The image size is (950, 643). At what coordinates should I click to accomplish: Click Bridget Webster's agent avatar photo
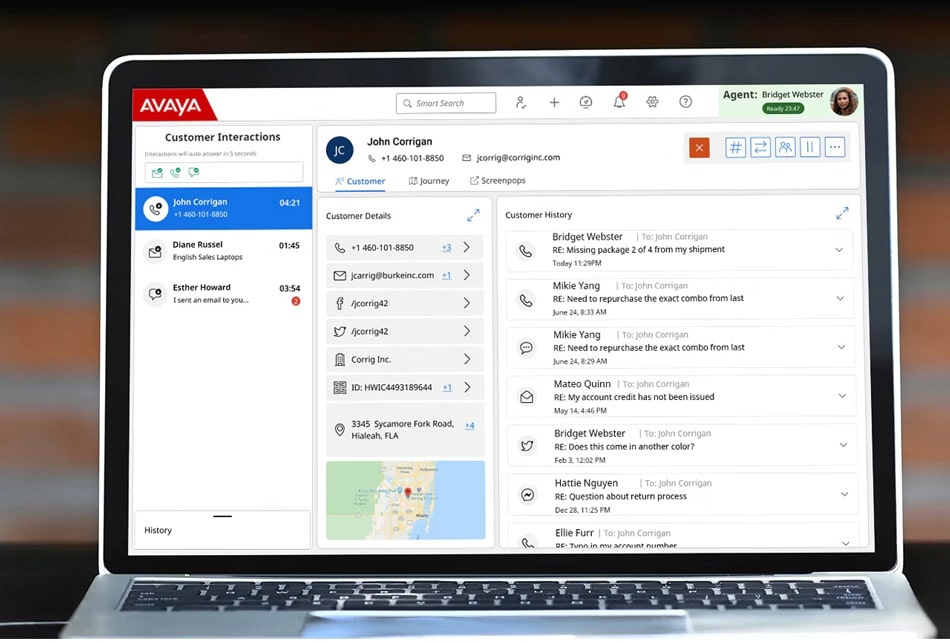(x=843, y=101)
